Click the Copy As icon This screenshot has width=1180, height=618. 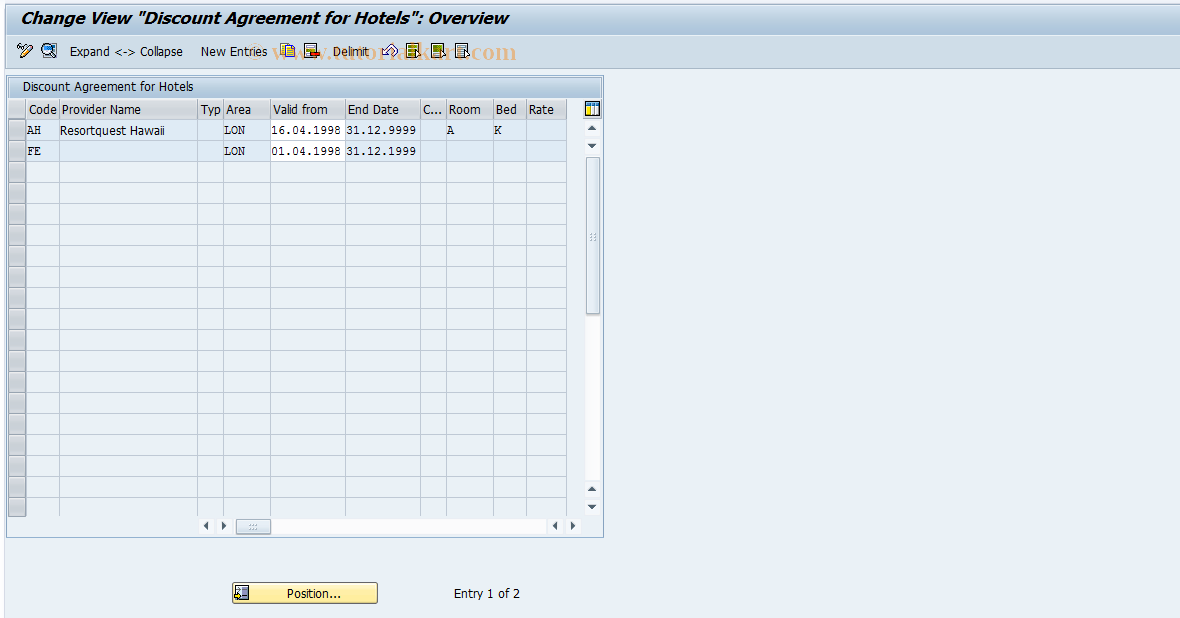(x=287, y=51)
